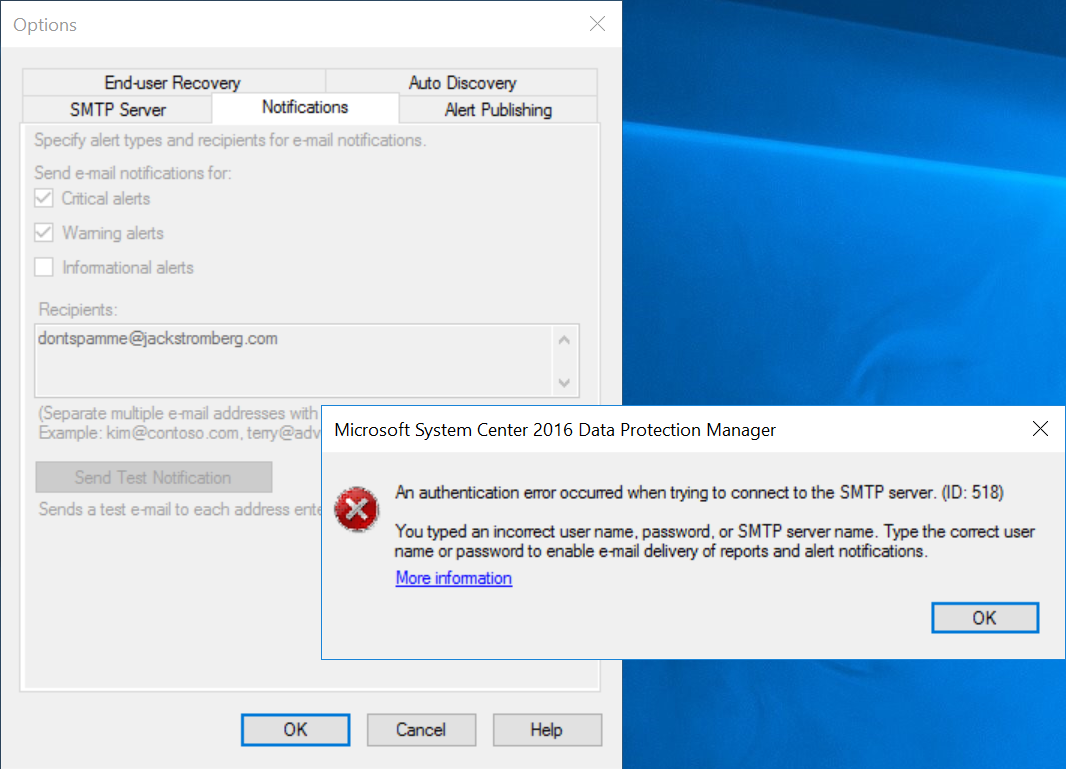Click the close X on the error dialog
This screenshot has width=1066, height=769.
point(1040,428)
